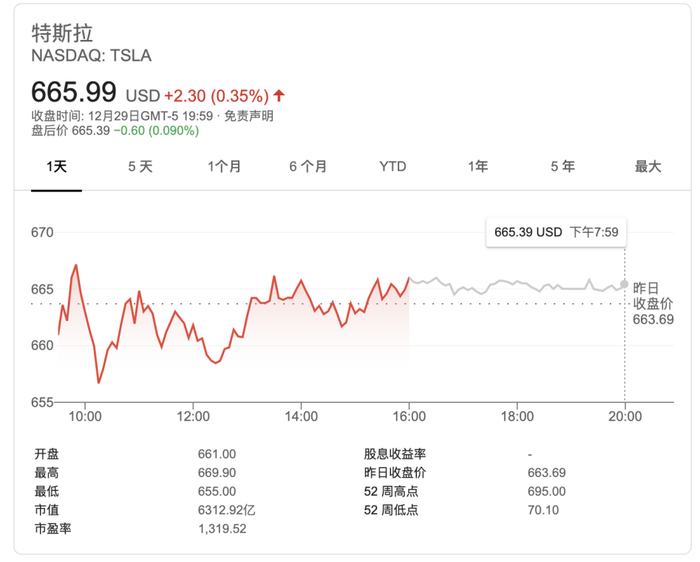Click the 16:00 time axis label

[409, 417]
